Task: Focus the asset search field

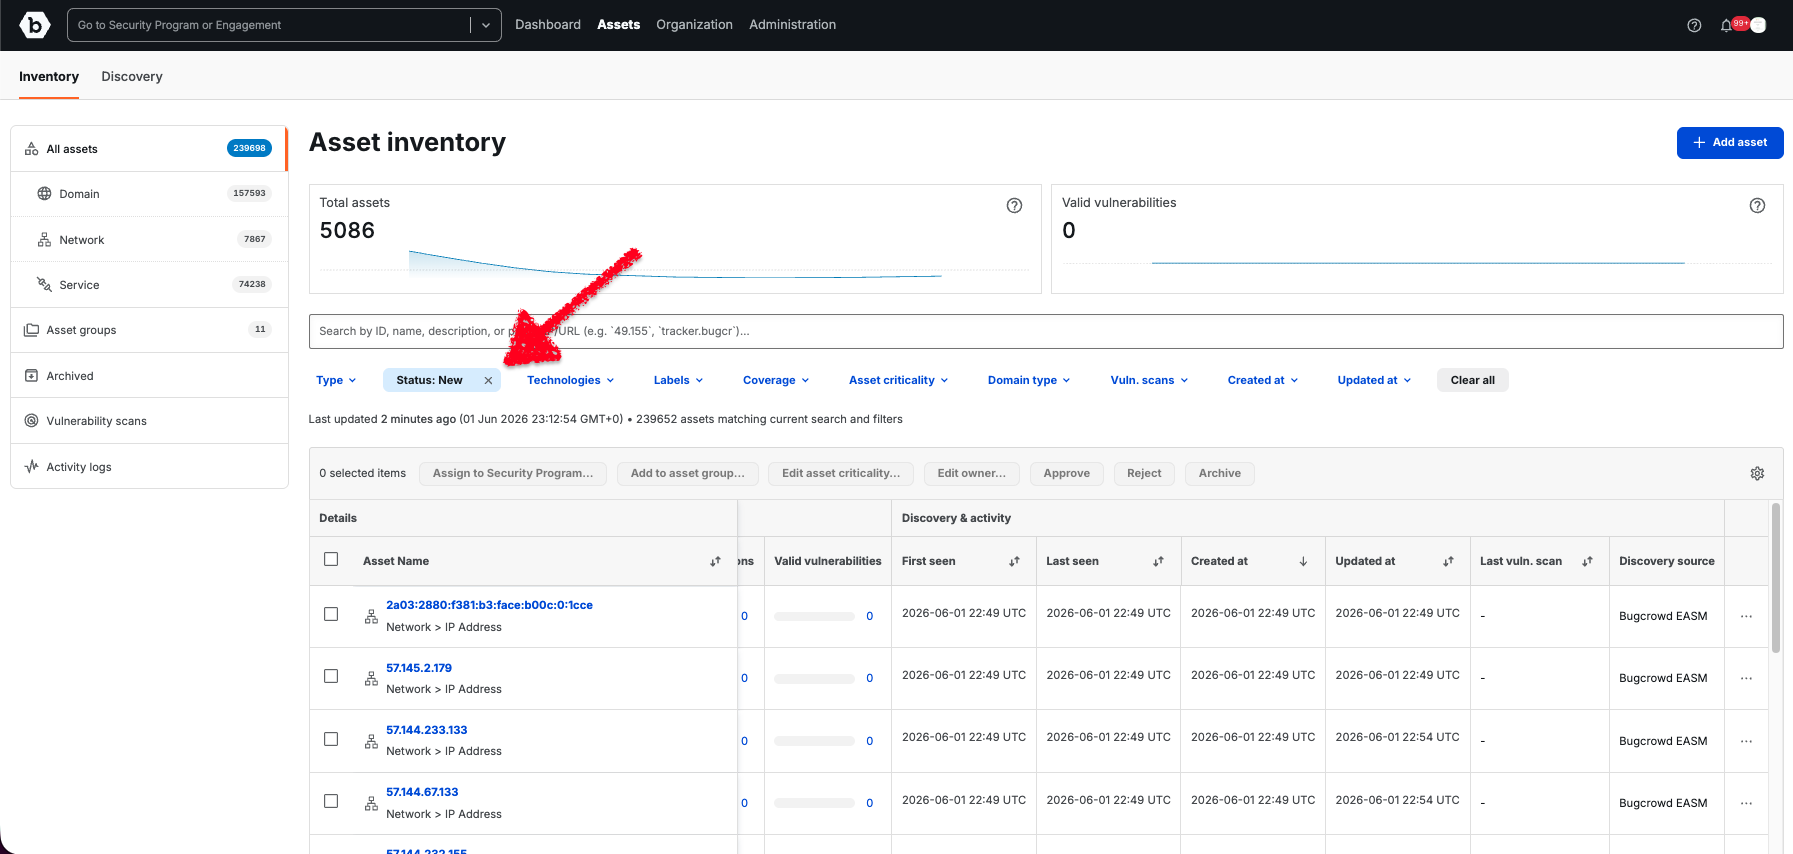Action: (x=1046, y=332)
